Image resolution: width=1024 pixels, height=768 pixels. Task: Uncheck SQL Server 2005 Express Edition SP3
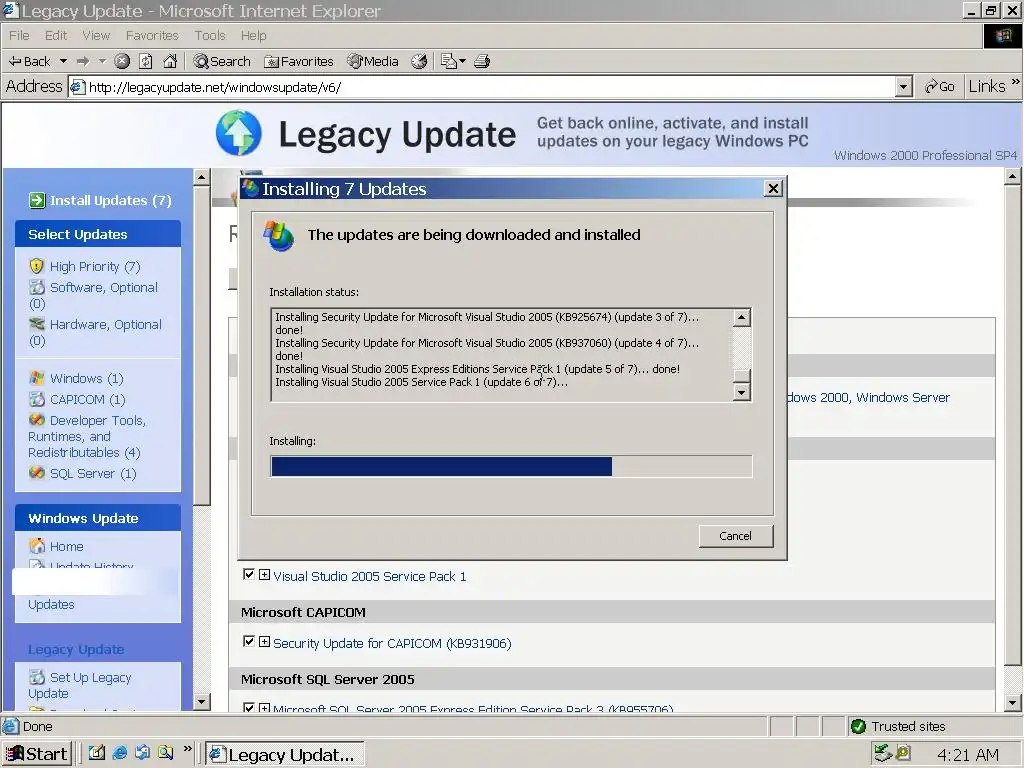coord(248,708)
